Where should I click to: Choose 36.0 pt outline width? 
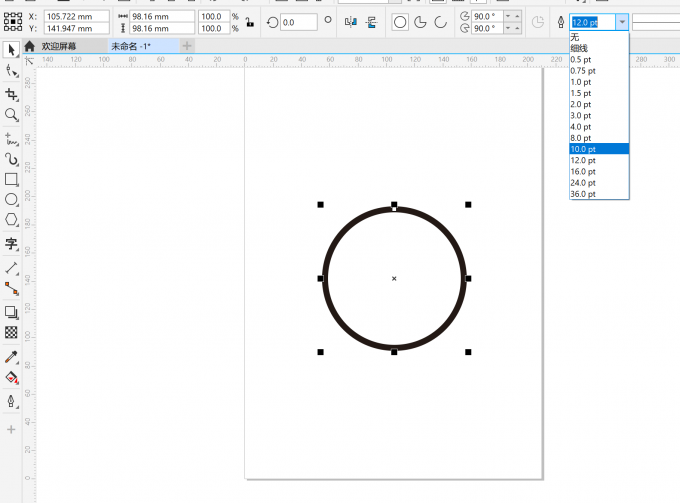pyautogui.click(x=599, y=194)
